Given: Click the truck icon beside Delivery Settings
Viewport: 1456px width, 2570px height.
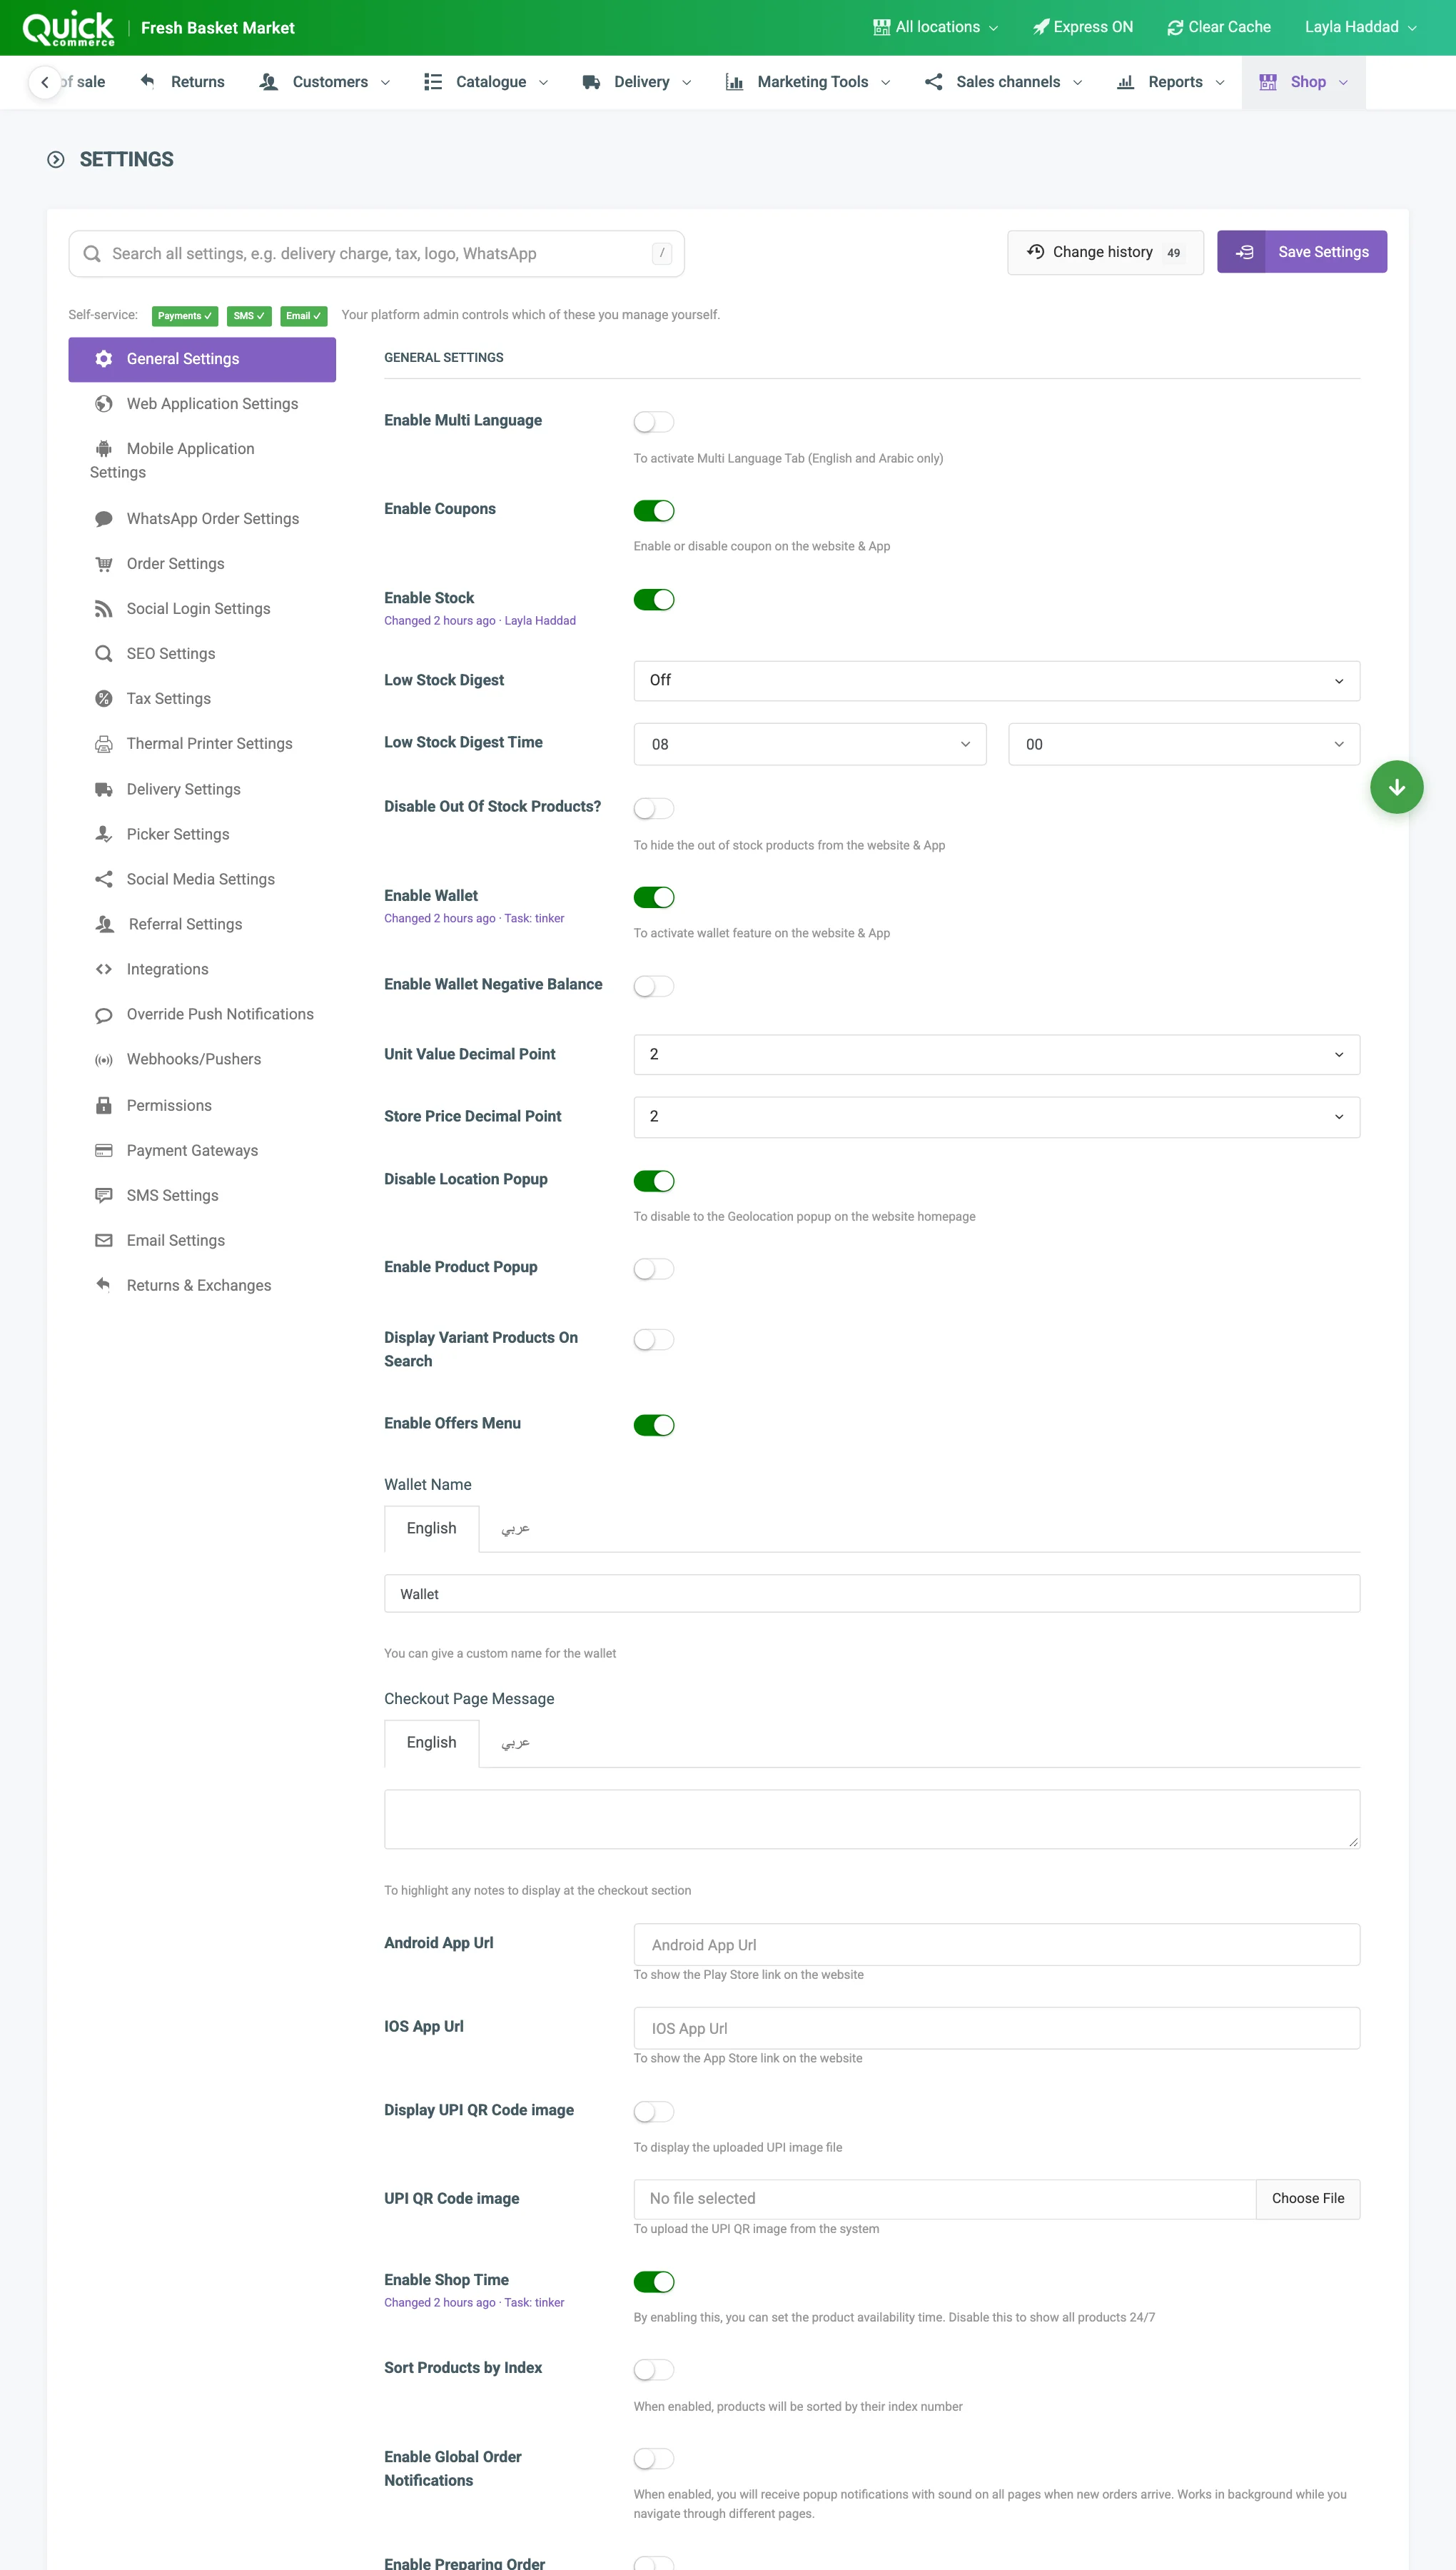Looking at the screenshot, I should coord(104,790).
